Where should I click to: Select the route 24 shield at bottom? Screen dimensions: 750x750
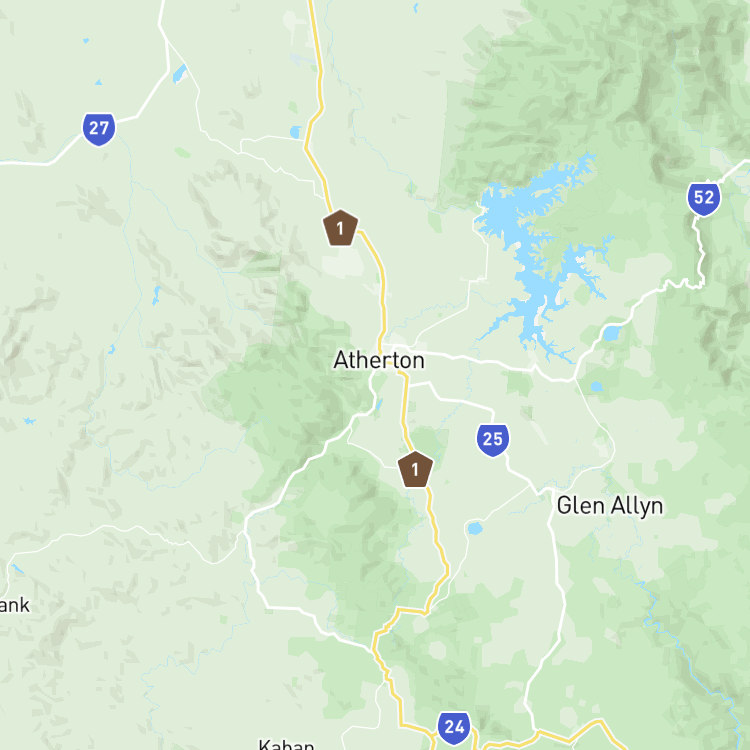pos(454,728)
